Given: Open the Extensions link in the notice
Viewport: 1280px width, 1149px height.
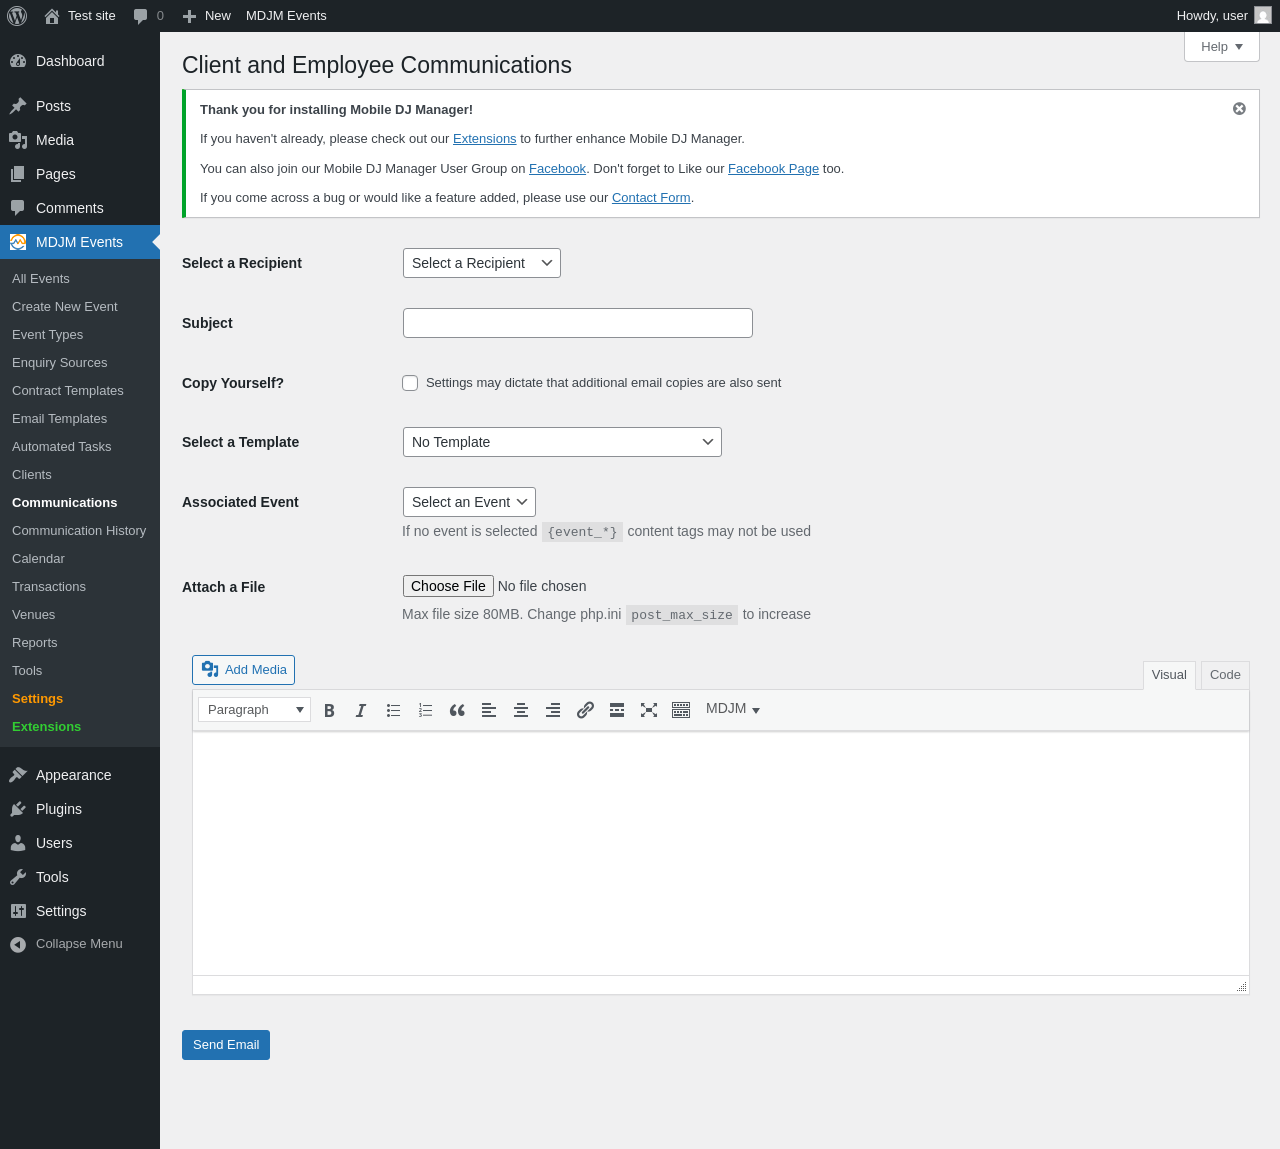Looking at the screenshot, I should click(x=484, y=139).
